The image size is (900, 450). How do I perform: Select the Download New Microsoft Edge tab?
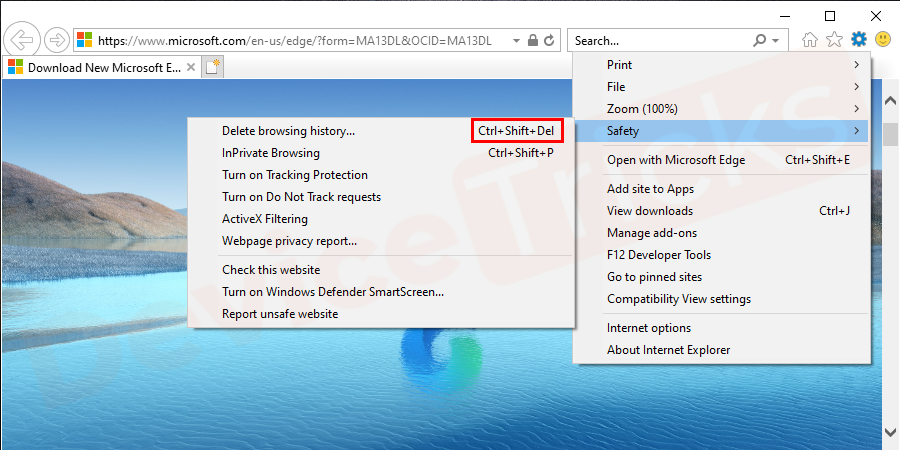pyautogui.click(x=102, y=67)
